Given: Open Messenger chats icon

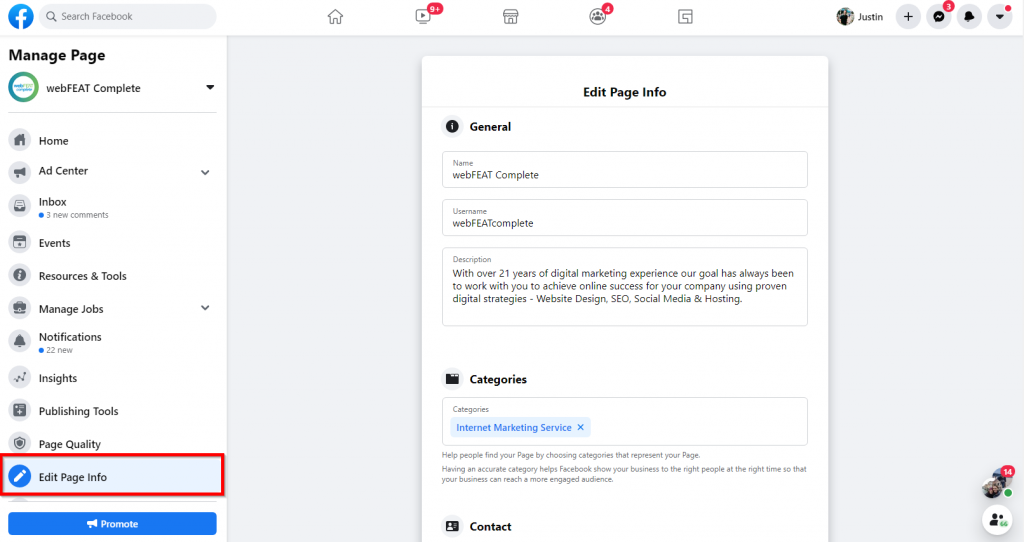Looking at the screenshot, I should tap(938, 16).
